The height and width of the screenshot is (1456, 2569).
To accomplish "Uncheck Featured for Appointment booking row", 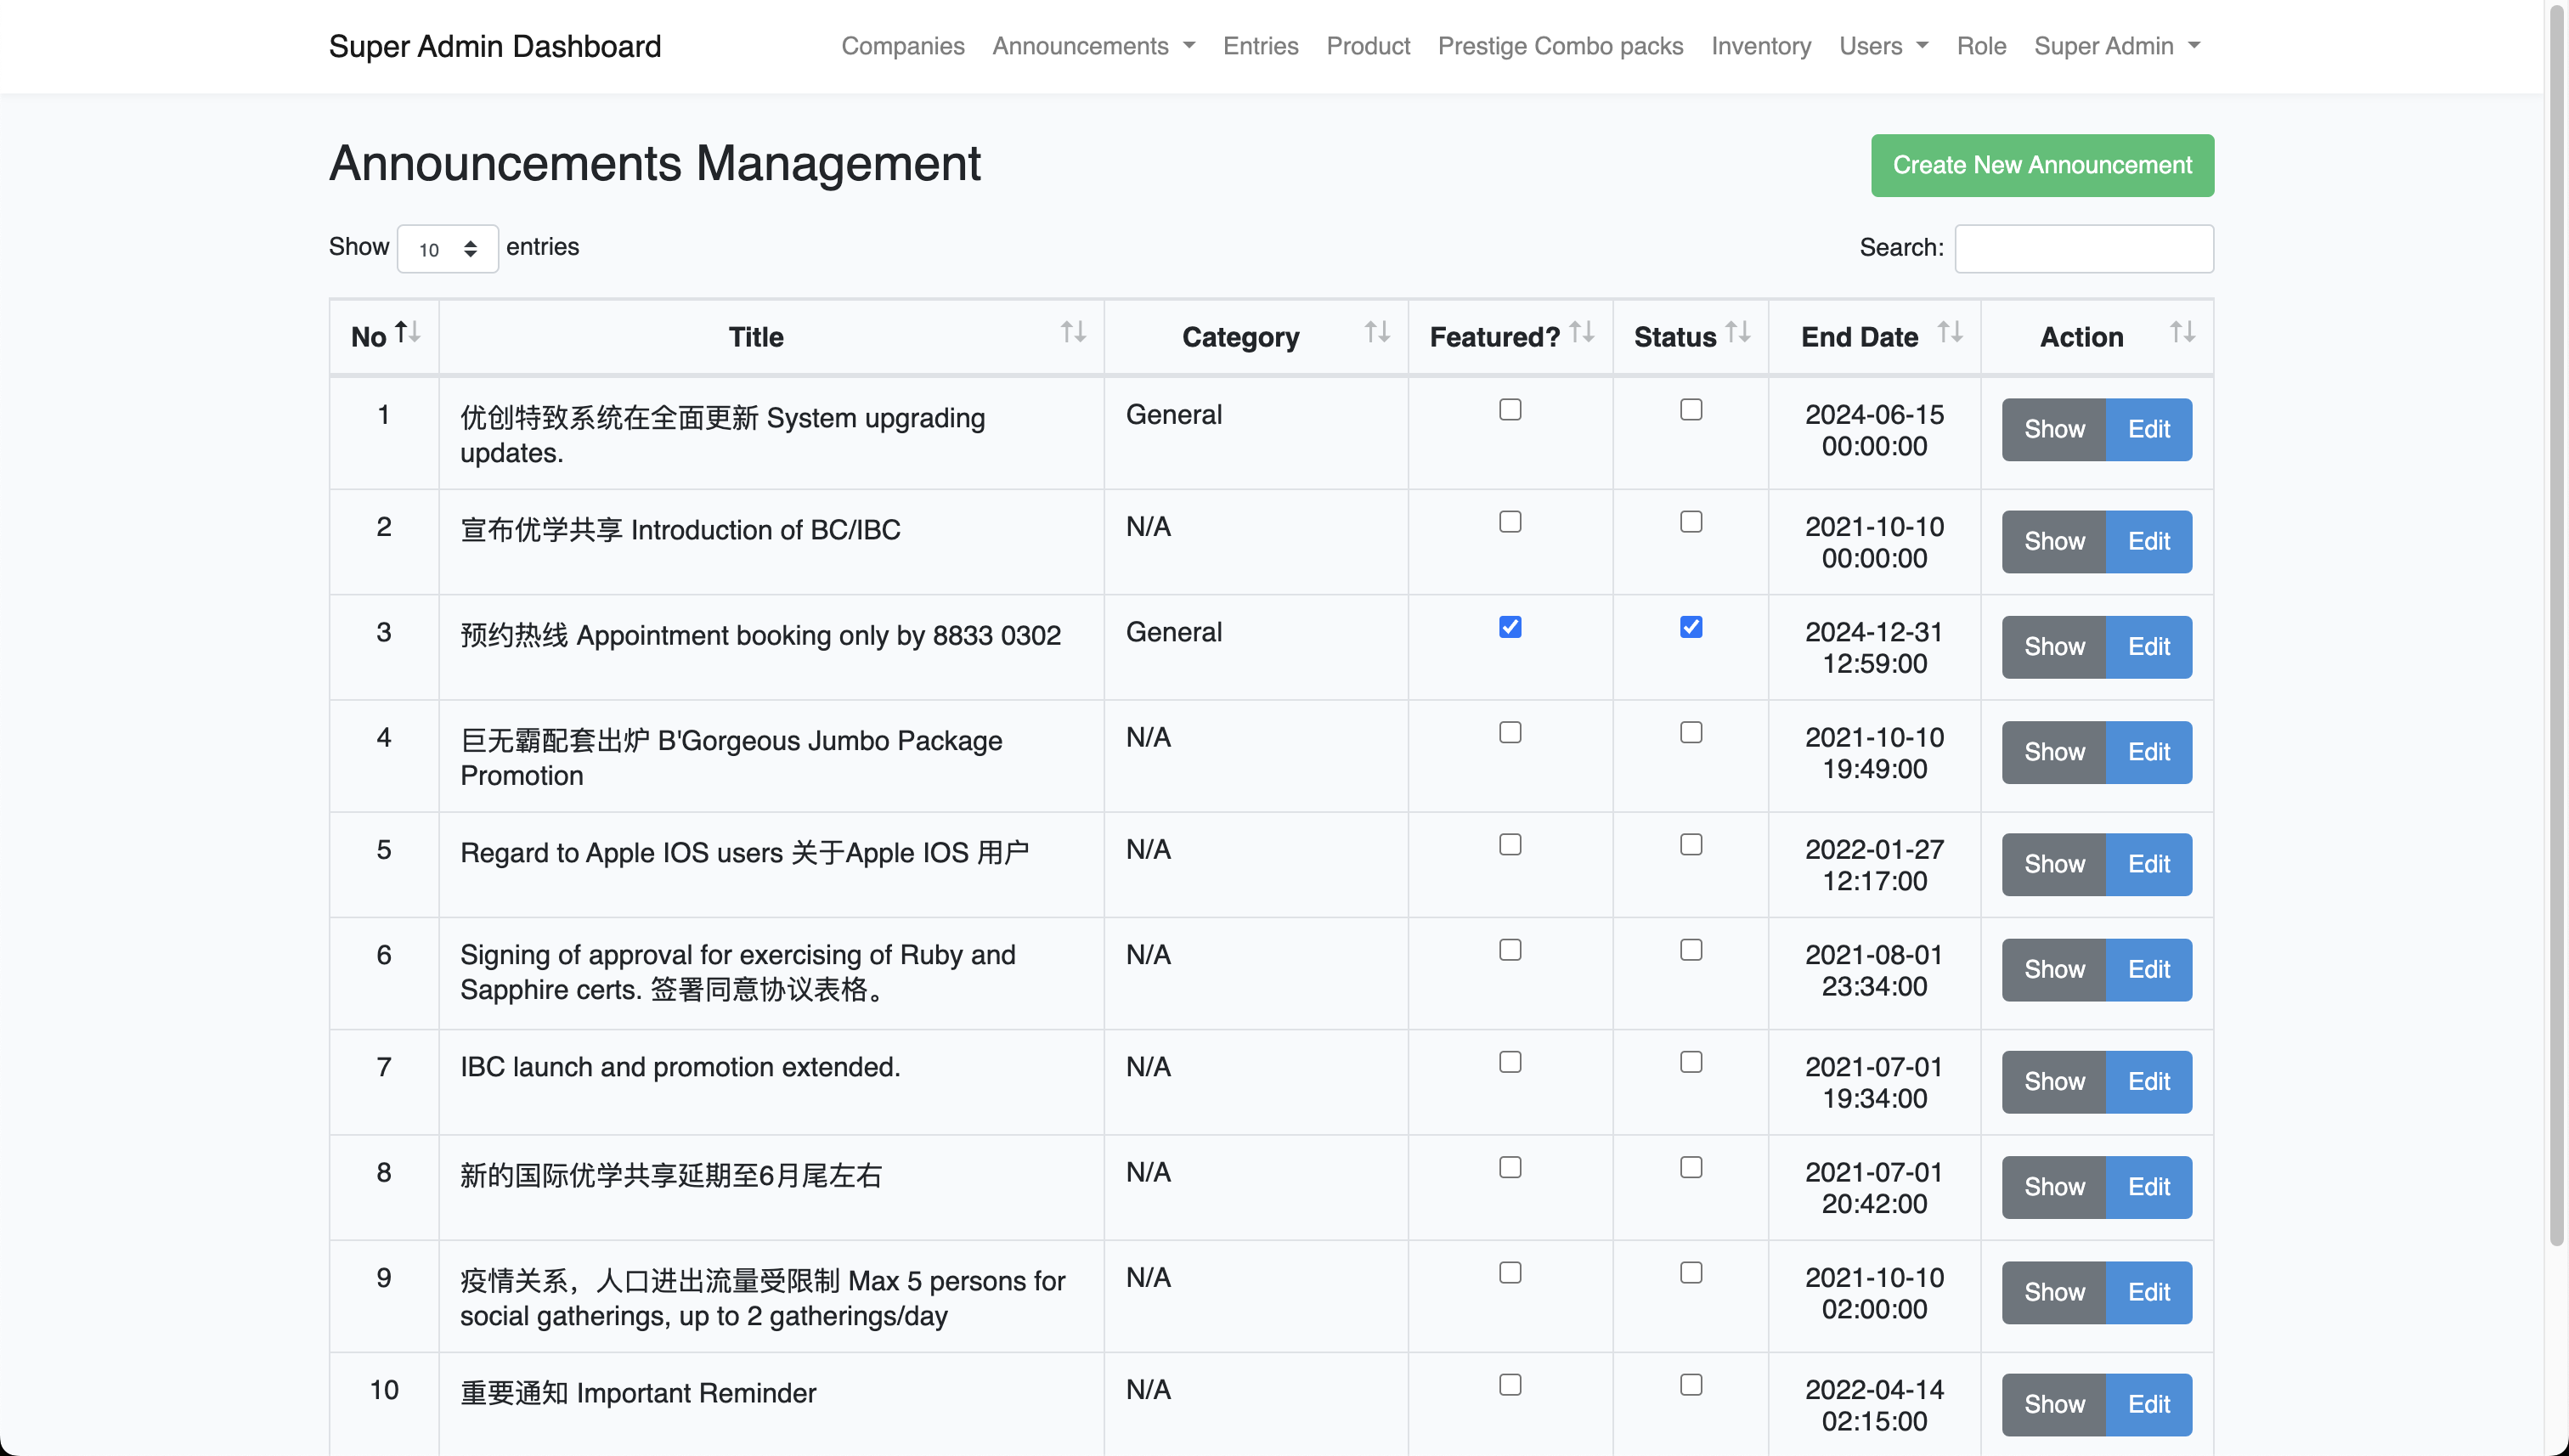I will pyautogui.click(x=1510, y=627).
